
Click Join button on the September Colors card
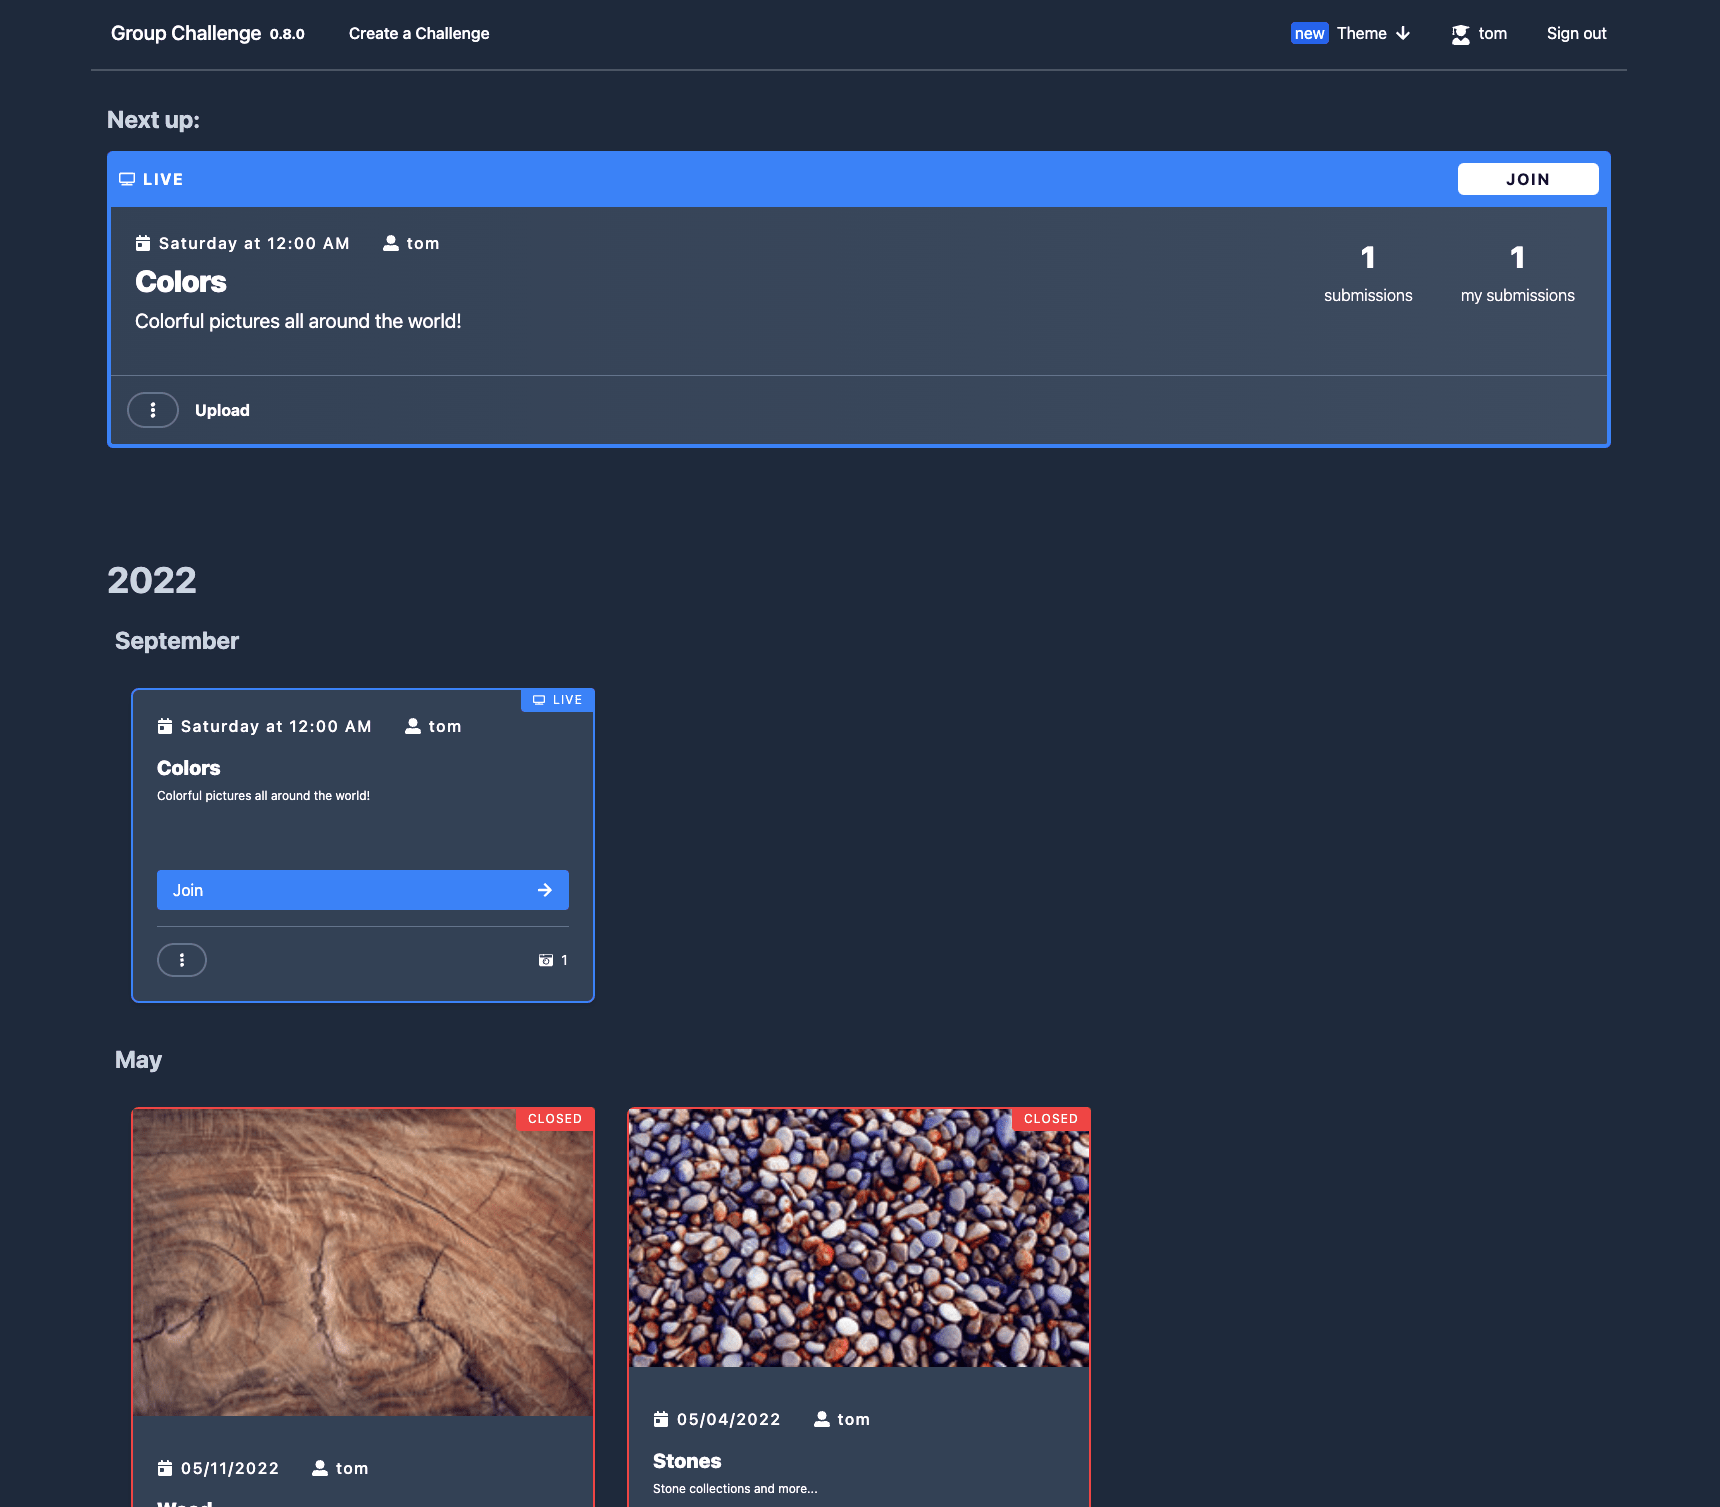tap(363, 890)
